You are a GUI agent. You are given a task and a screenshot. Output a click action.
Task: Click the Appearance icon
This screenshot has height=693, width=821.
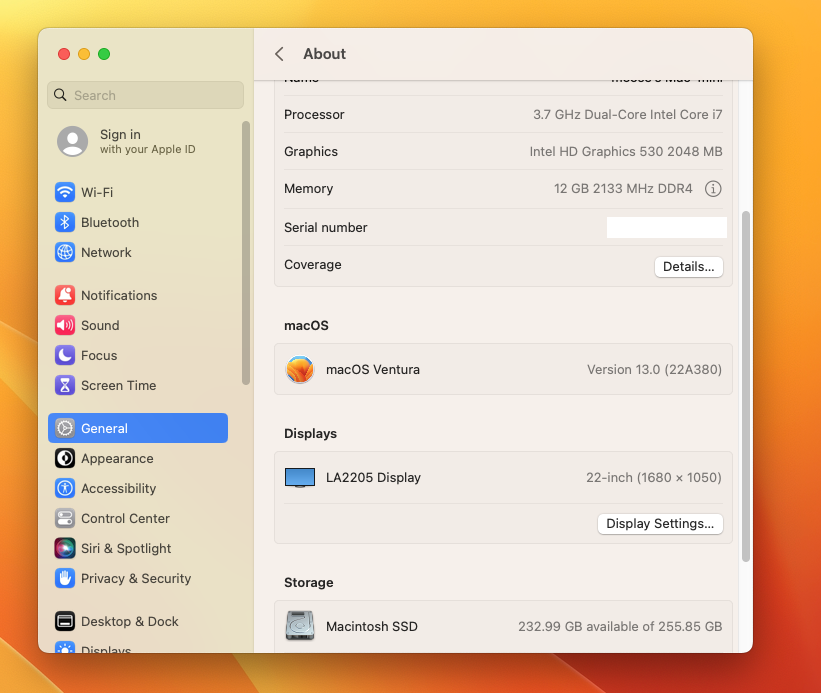(65, 459)
